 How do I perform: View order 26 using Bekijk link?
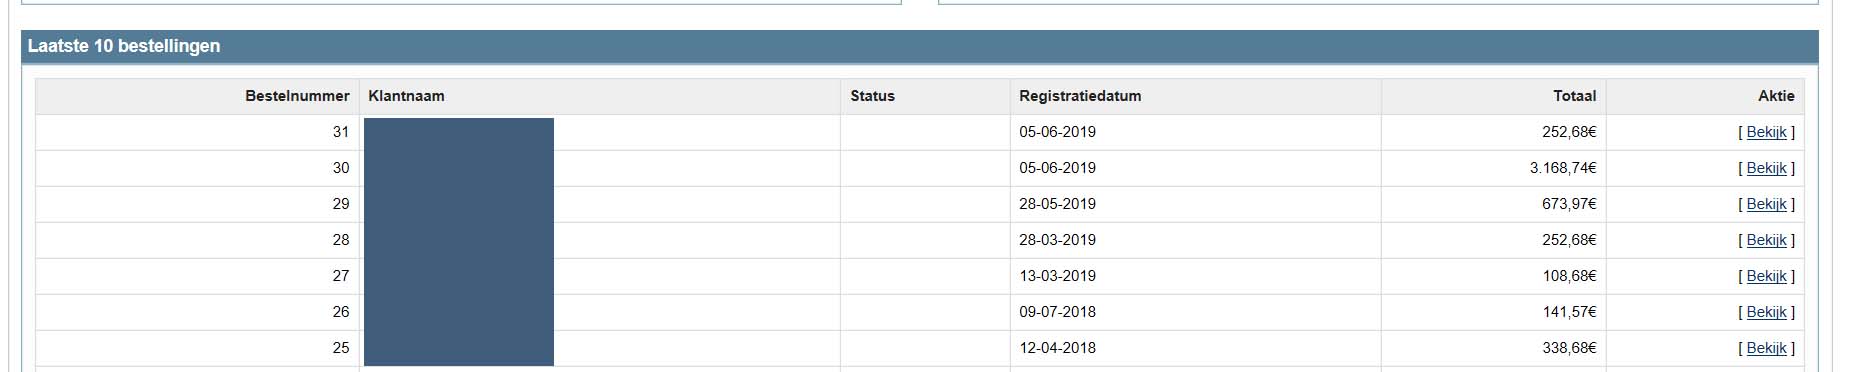pyautogui.click(x=1766, y=312)
